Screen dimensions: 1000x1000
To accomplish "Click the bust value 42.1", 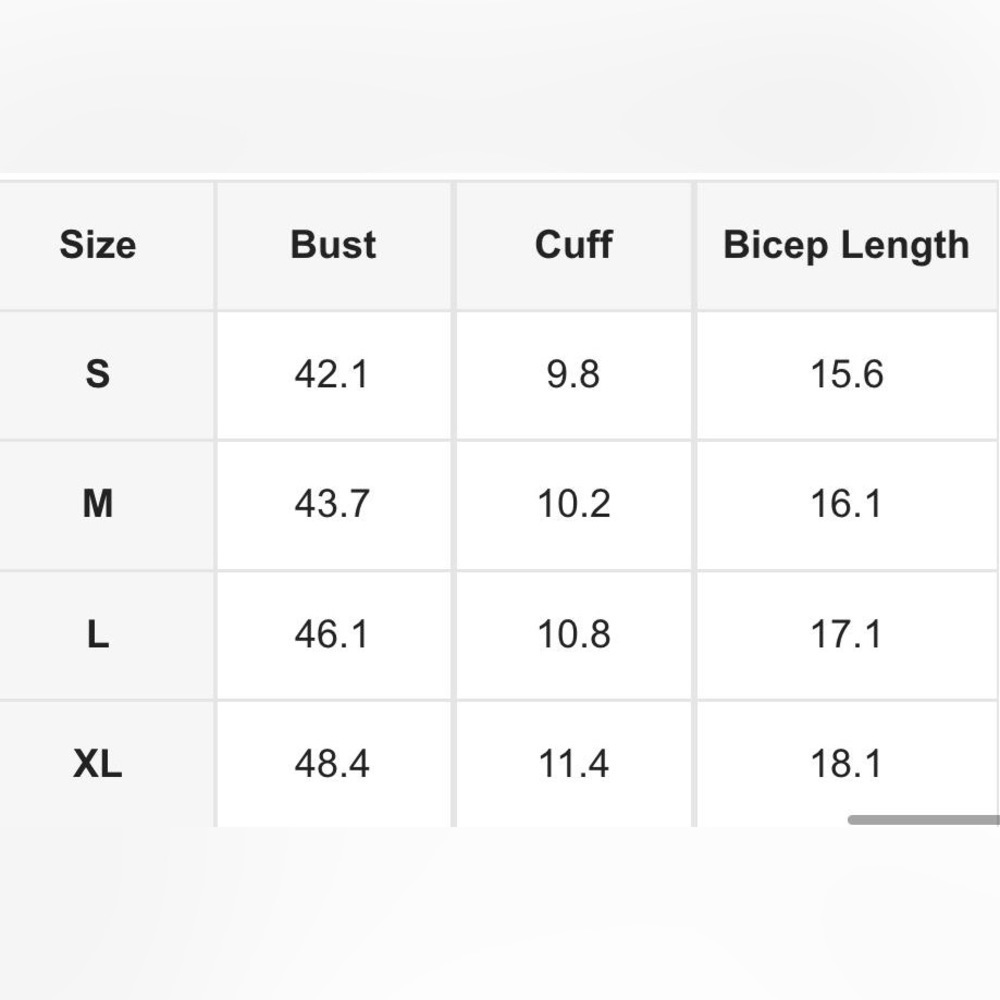I will 332,374.
